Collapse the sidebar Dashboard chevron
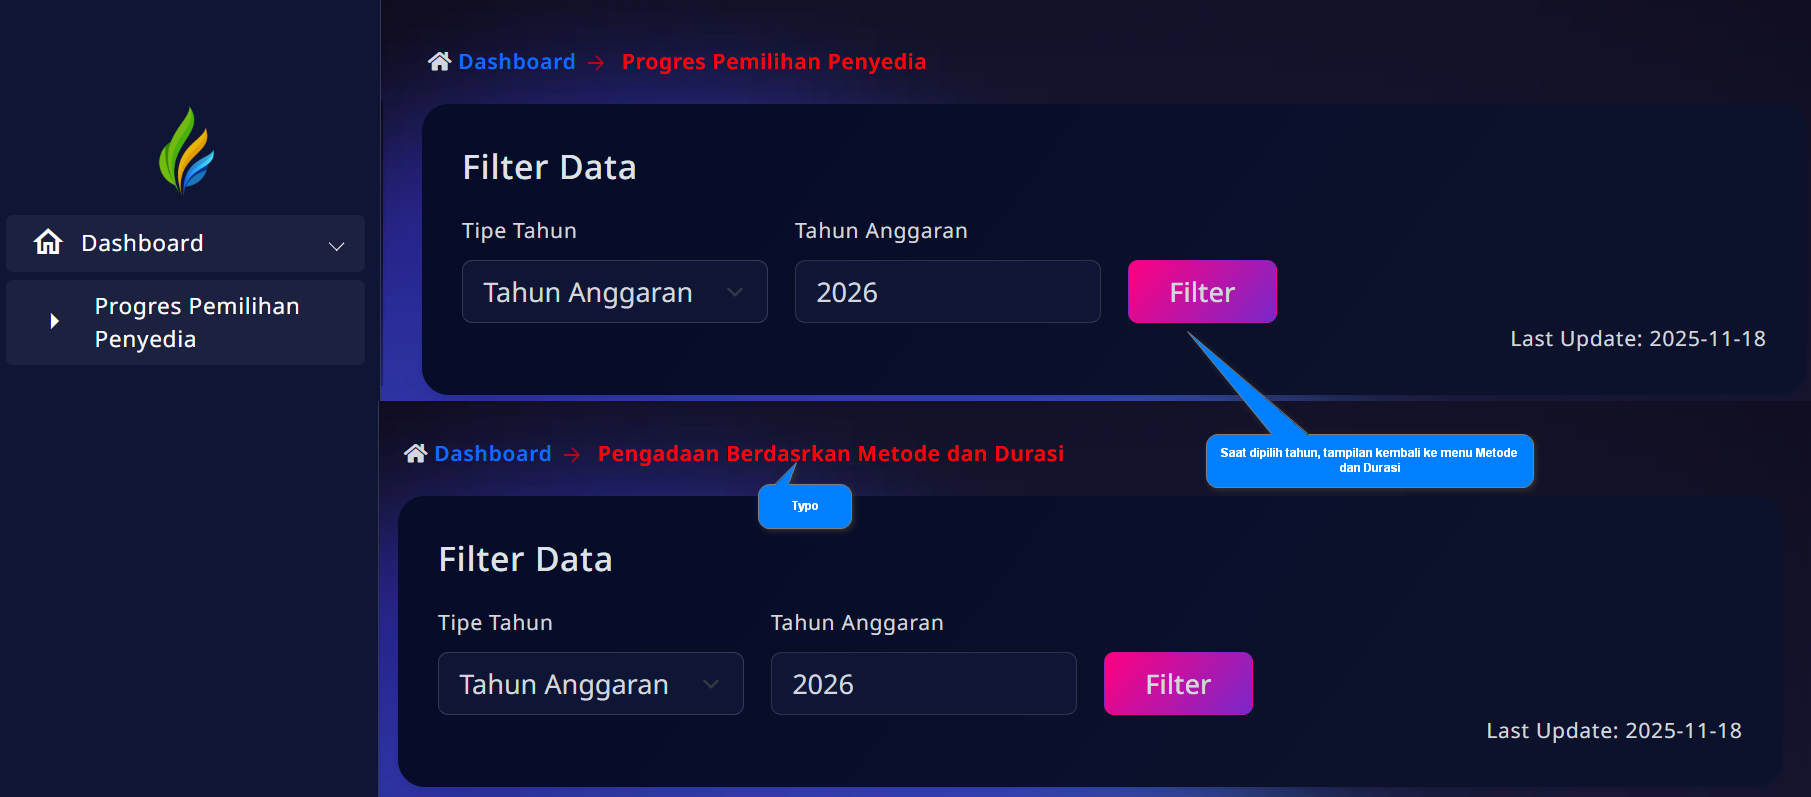Viewport: 1811px width, 797px height. (x=337, y=245)
